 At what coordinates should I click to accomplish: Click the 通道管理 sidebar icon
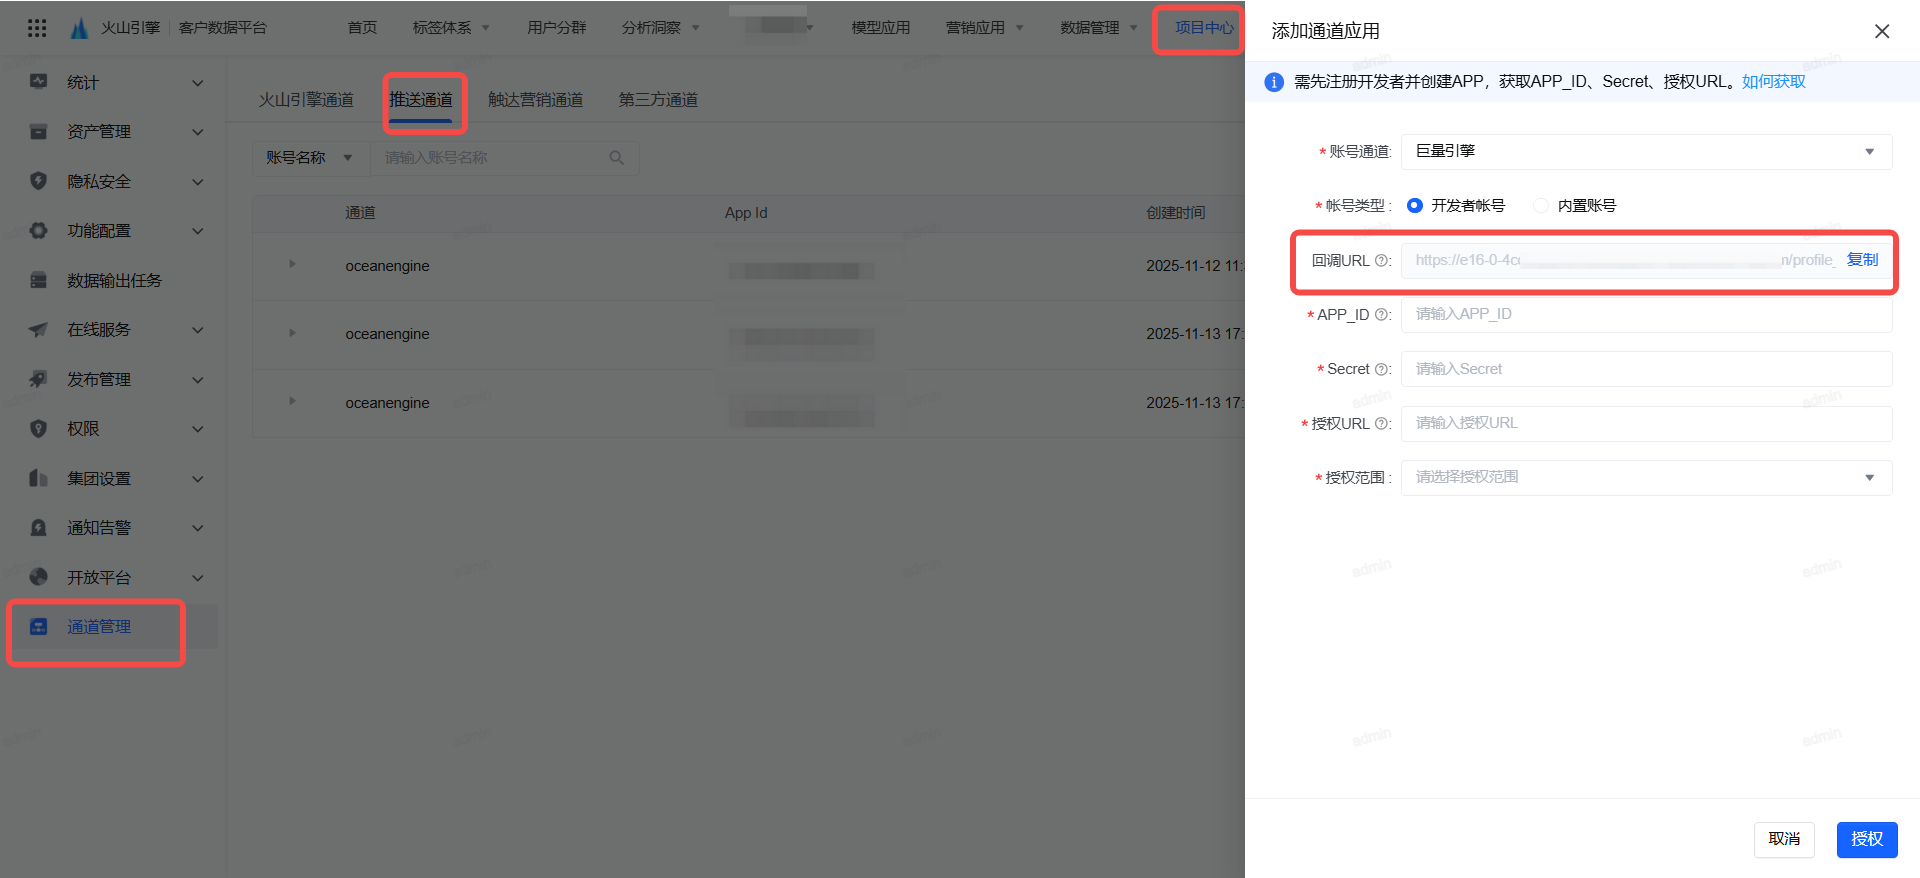[38, 627]
